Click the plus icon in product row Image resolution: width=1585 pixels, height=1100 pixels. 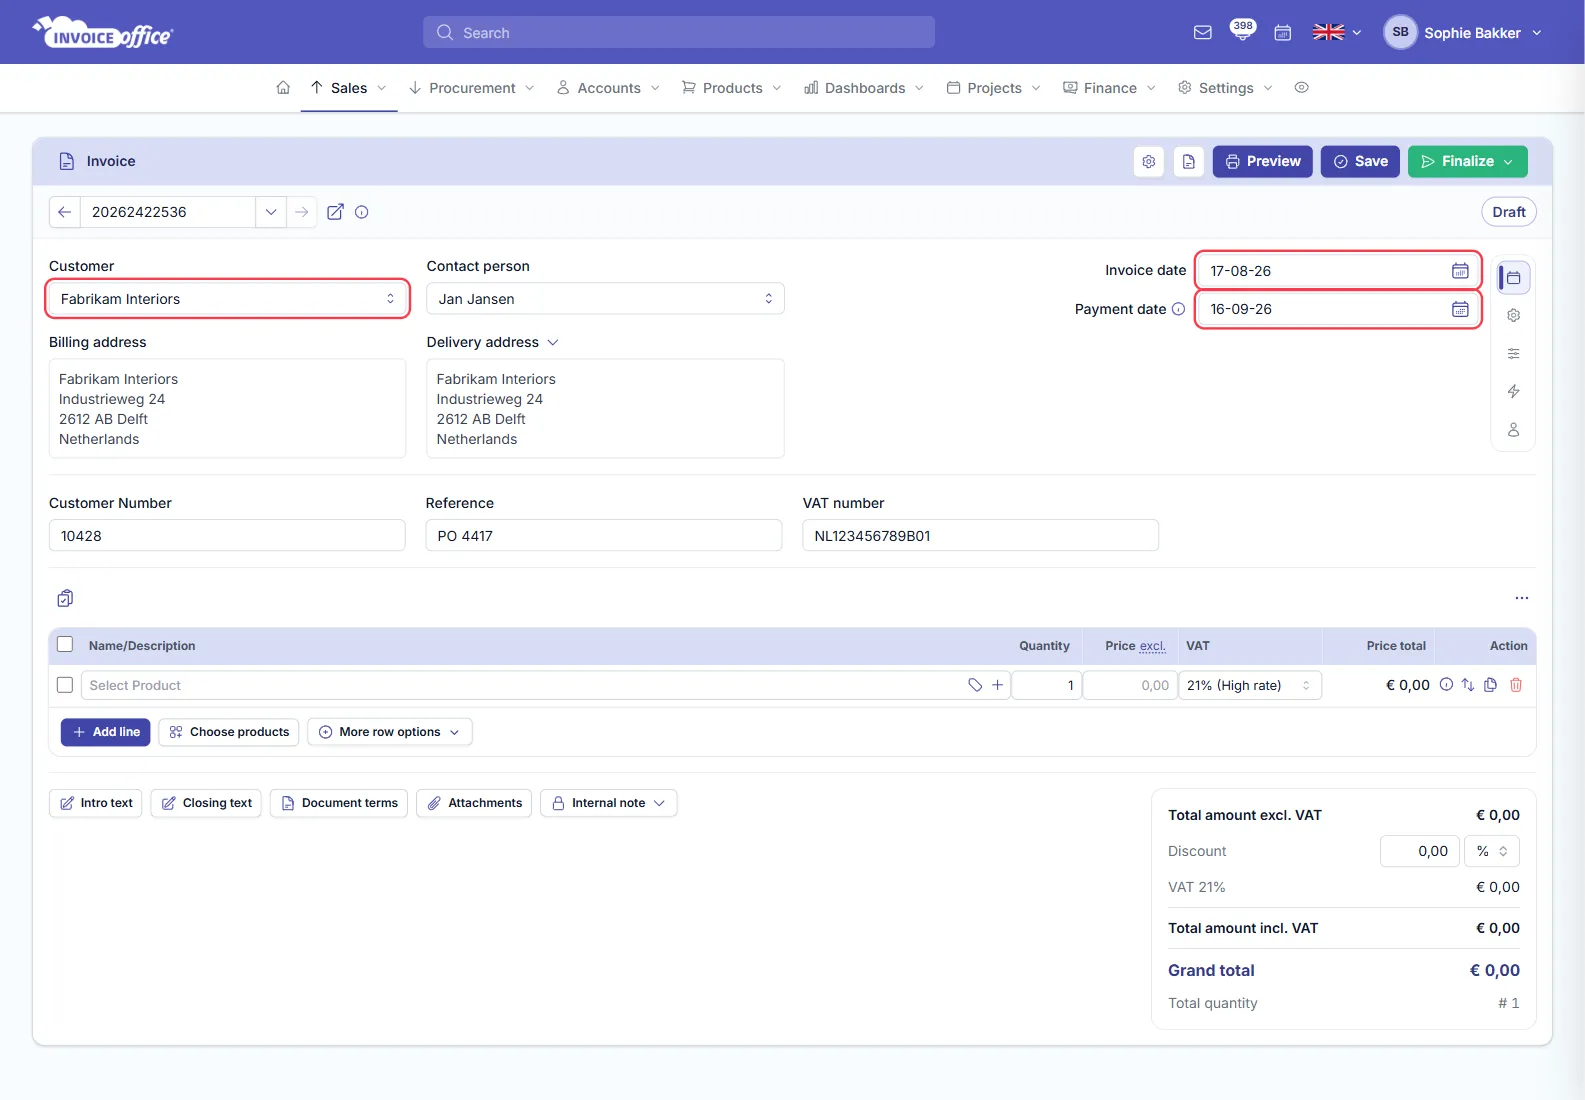(997, 685)
